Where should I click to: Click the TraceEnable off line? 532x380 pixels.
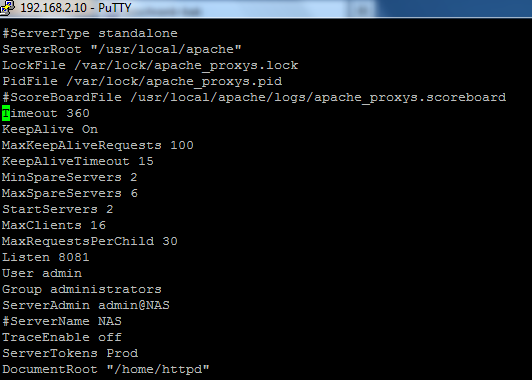62,337
